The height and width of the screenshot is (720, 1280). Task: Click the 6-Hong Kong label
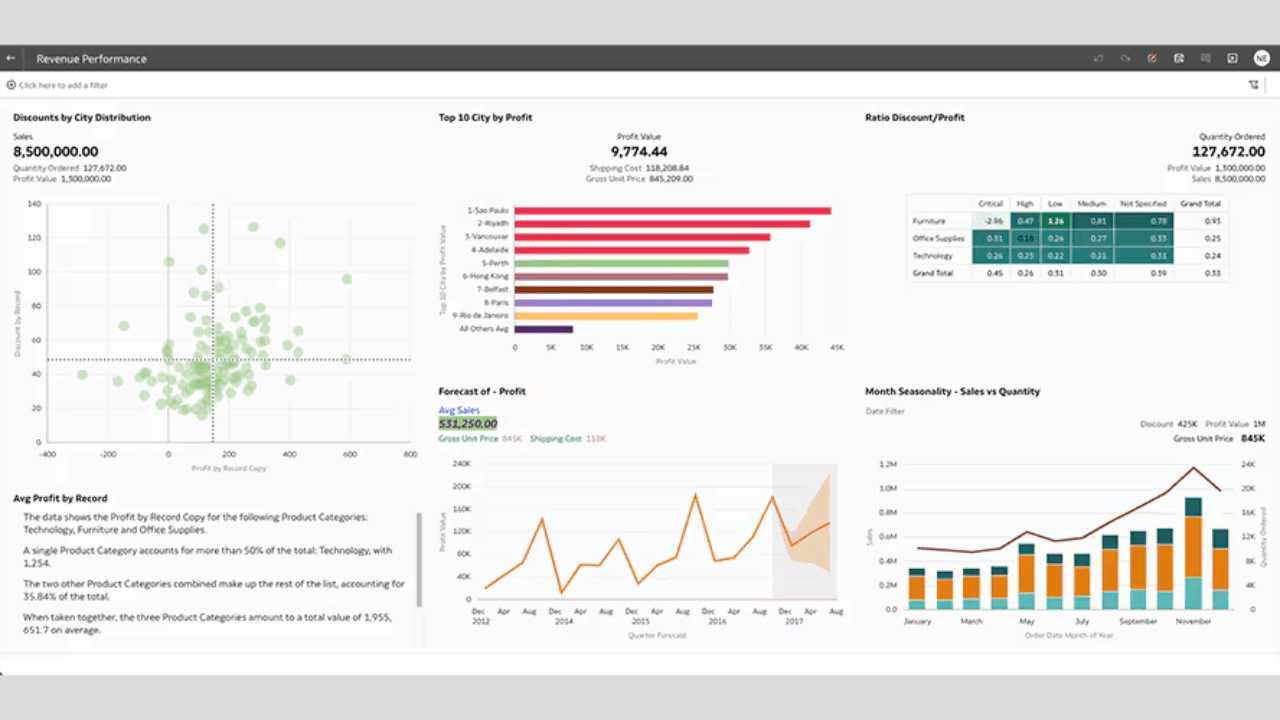coord(486,276)
